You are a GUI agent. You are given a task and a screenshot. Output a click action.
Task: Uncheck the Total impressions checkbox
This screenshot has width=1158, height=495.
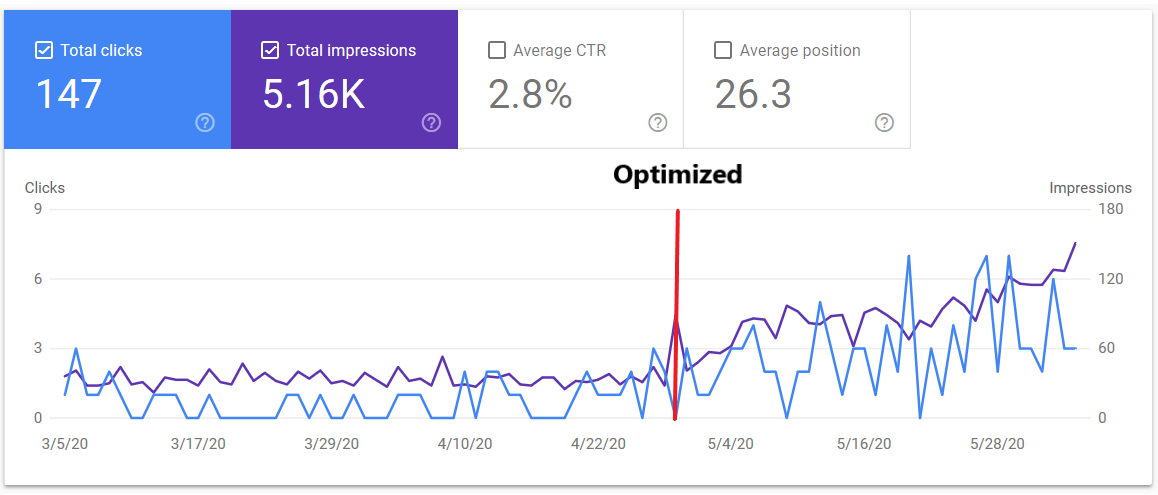[269, 50]
